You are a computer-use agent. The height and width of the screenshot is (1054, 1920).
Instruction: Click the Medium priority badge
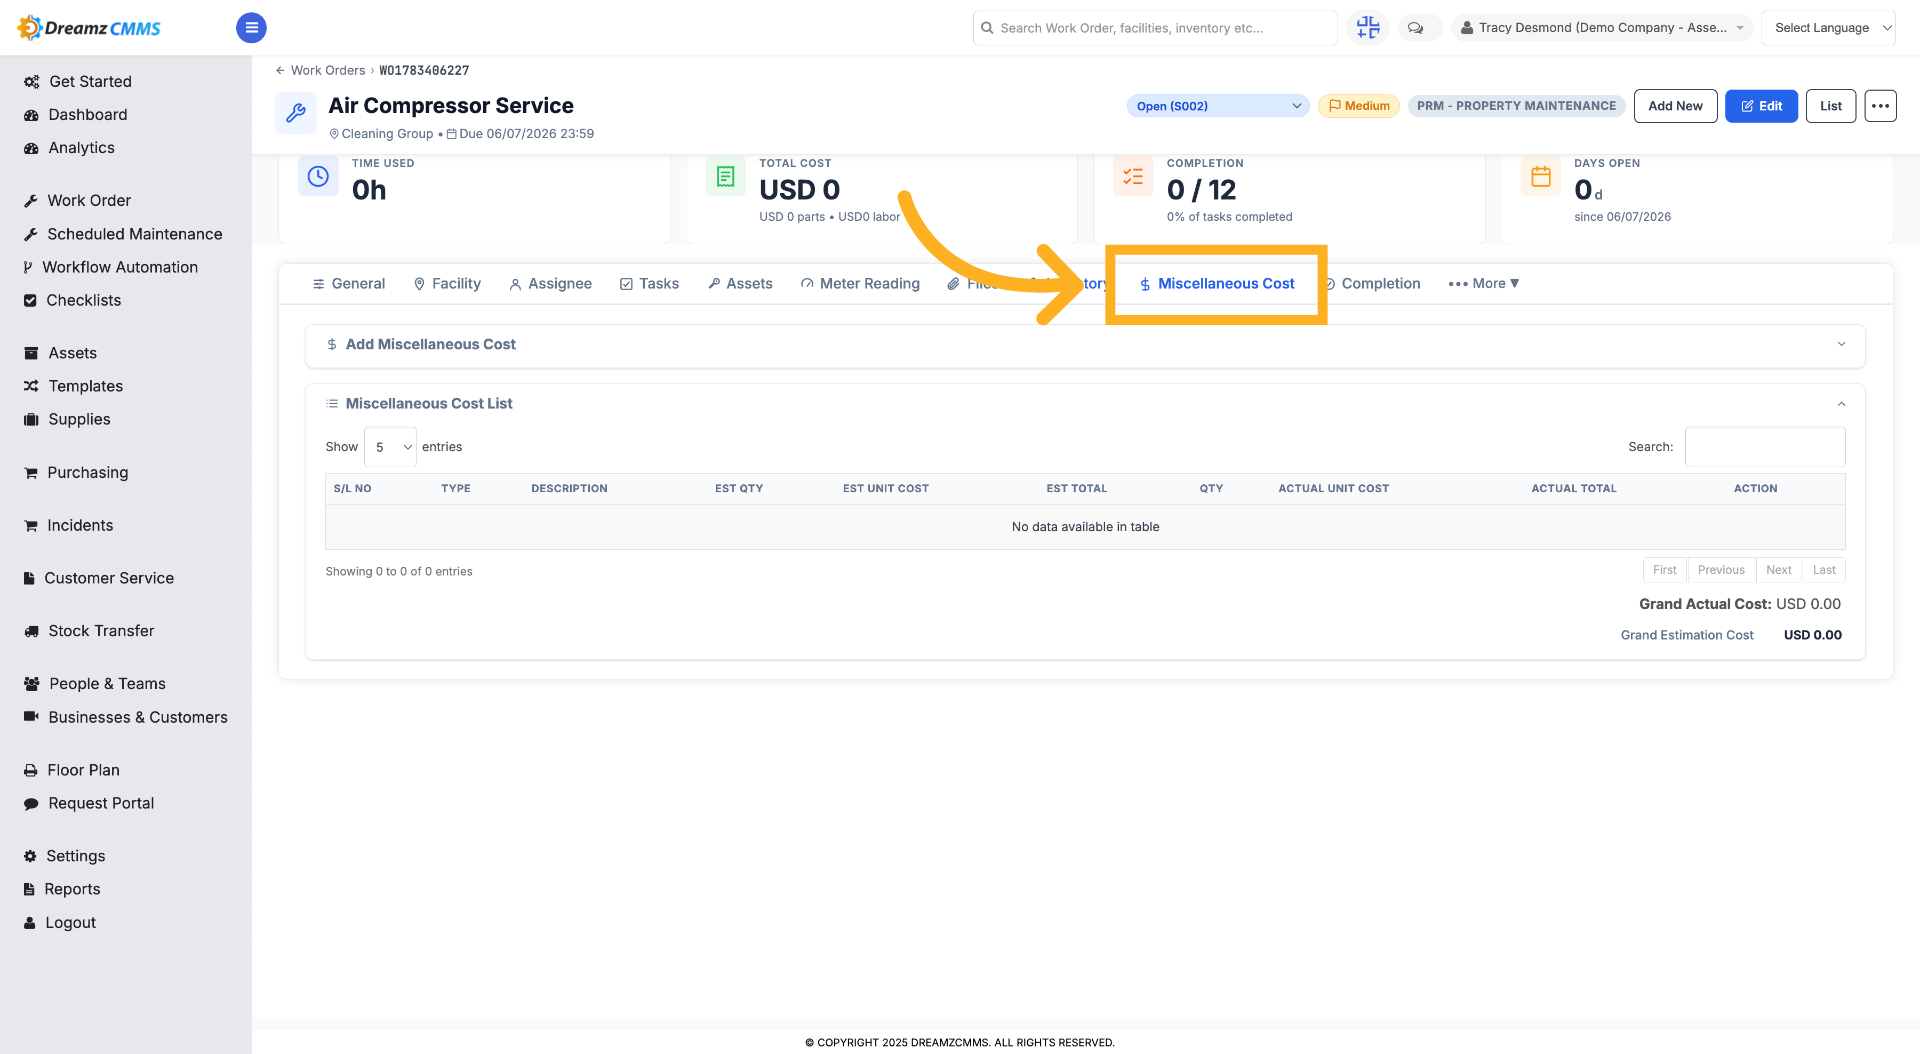pyautogui.click(x=1359, y=106)
